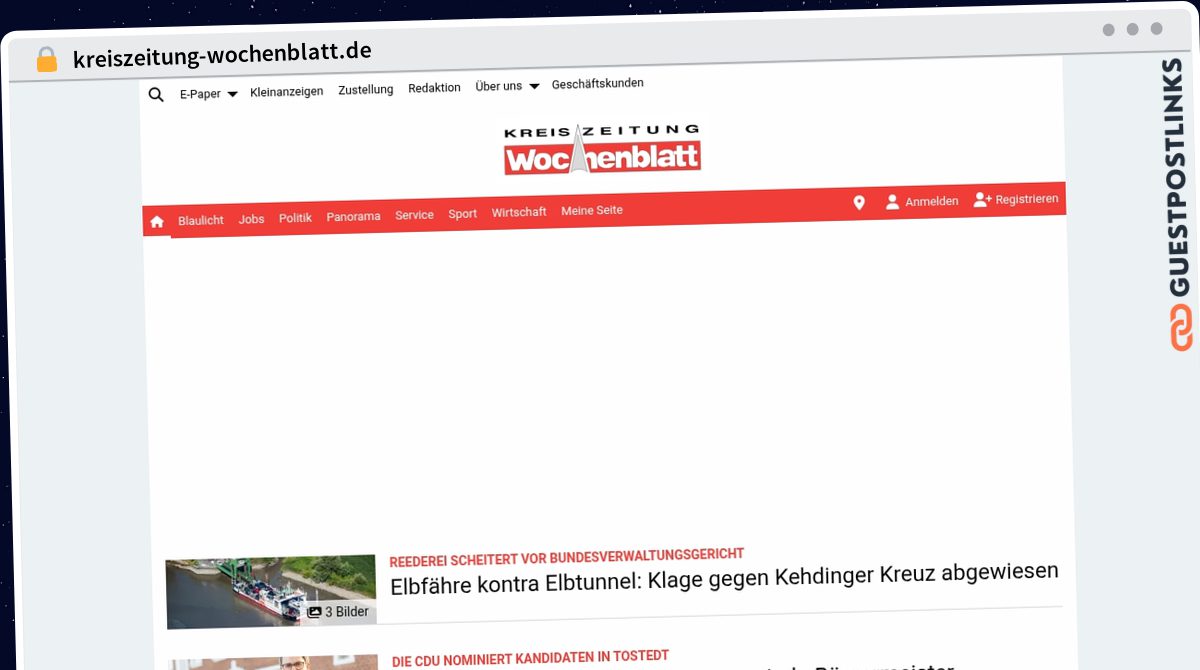The width and height of the screenshot is (1200, 670).
Task: Click the padlock icon in address bar
Action: (47, 60)
